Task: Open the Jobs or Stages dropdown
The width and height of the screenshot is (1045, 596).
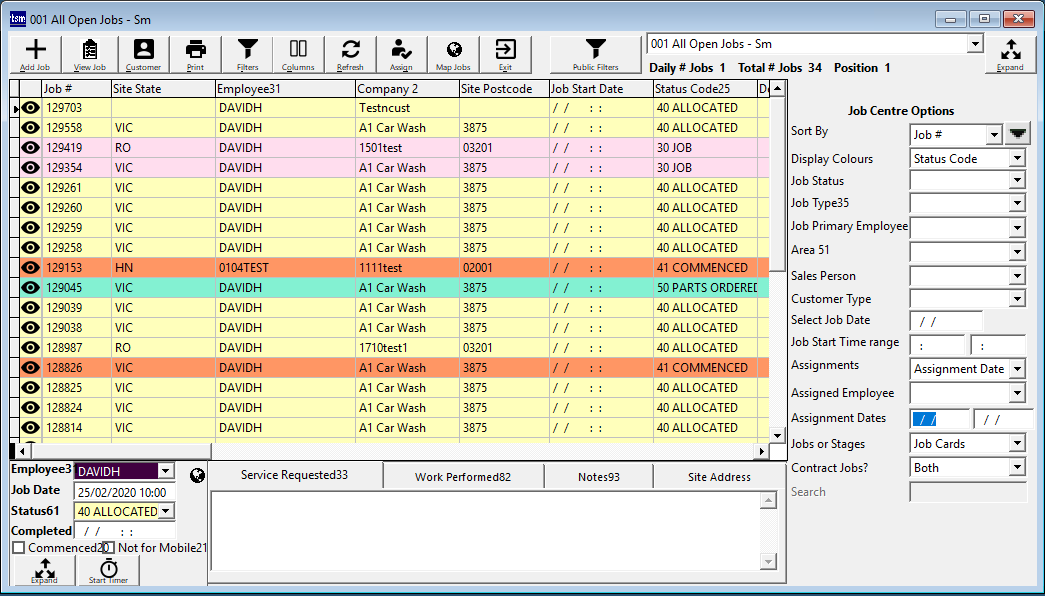Action: [1017, 443]
